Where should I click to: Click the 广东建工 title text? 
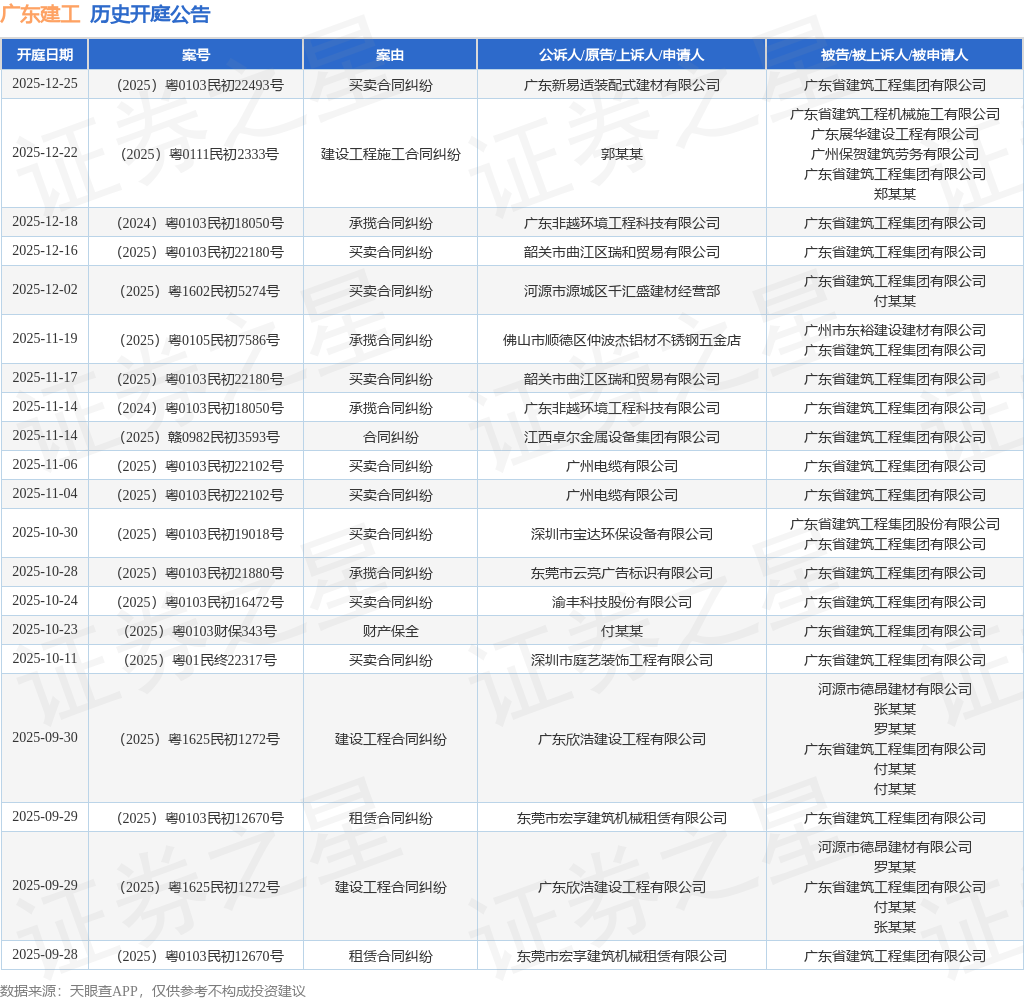click(40, 14)
